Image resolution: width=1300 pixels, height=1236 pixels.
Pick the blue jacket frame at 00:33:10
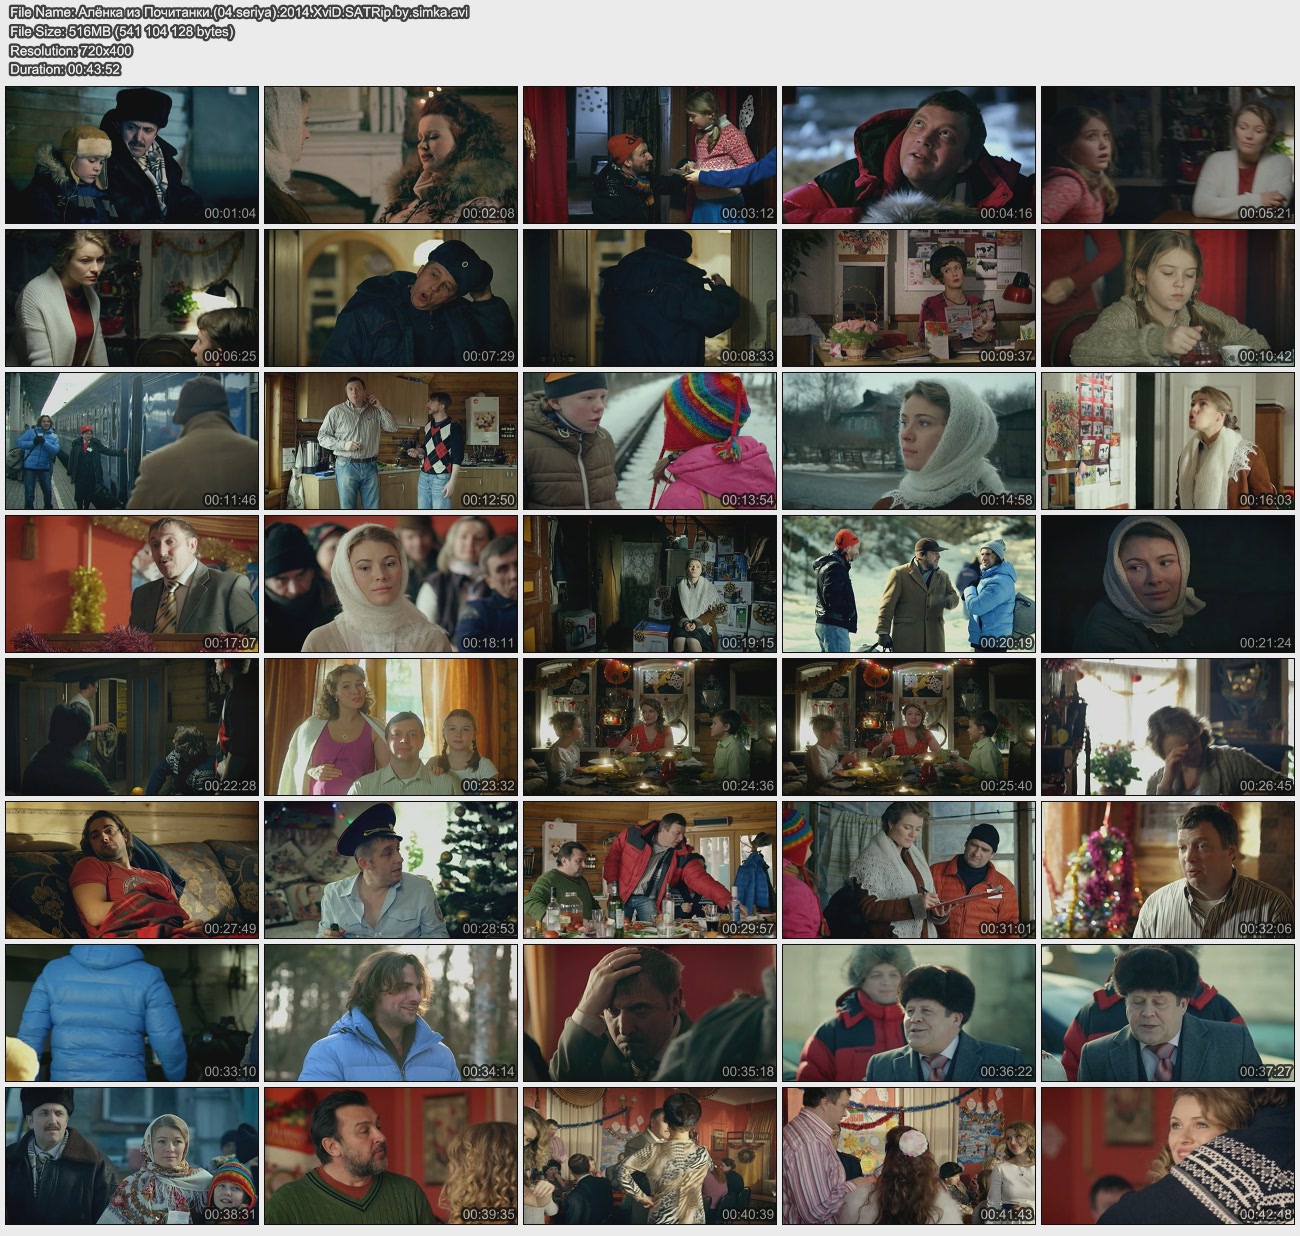coord(132,1013)
